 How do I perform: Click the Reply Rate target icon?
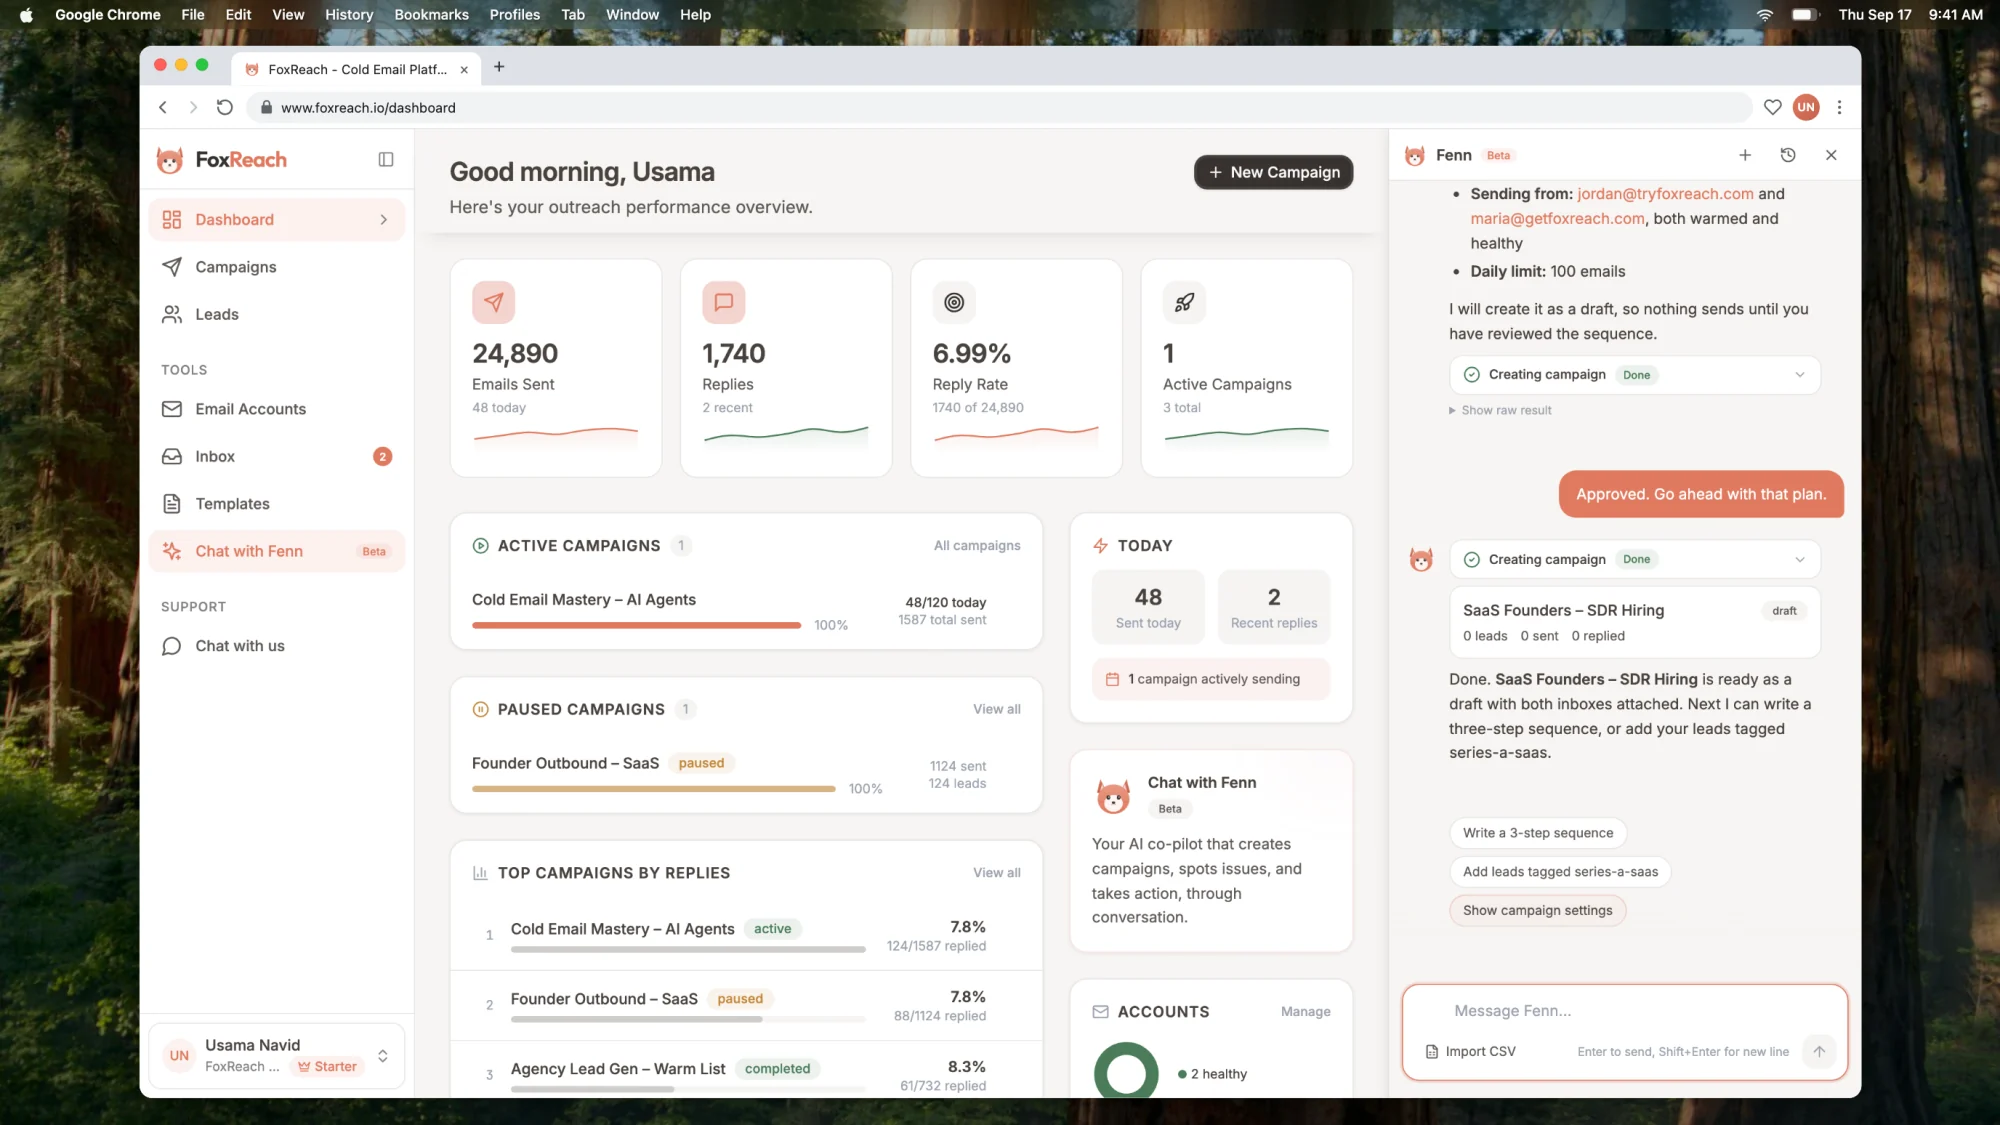[954, 302]
